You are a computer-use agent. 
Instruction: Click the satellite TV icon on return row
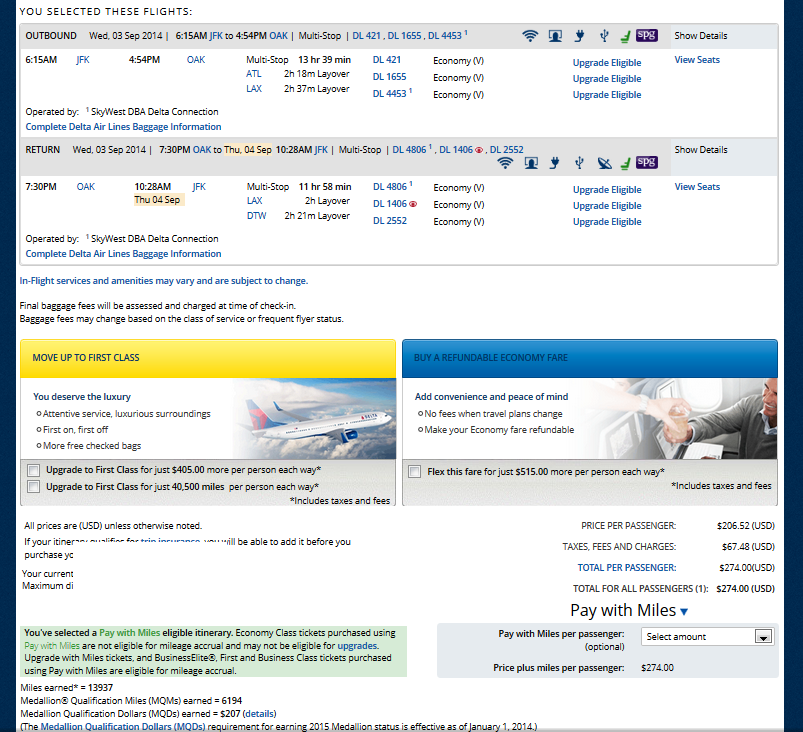[x=603, y=163]
